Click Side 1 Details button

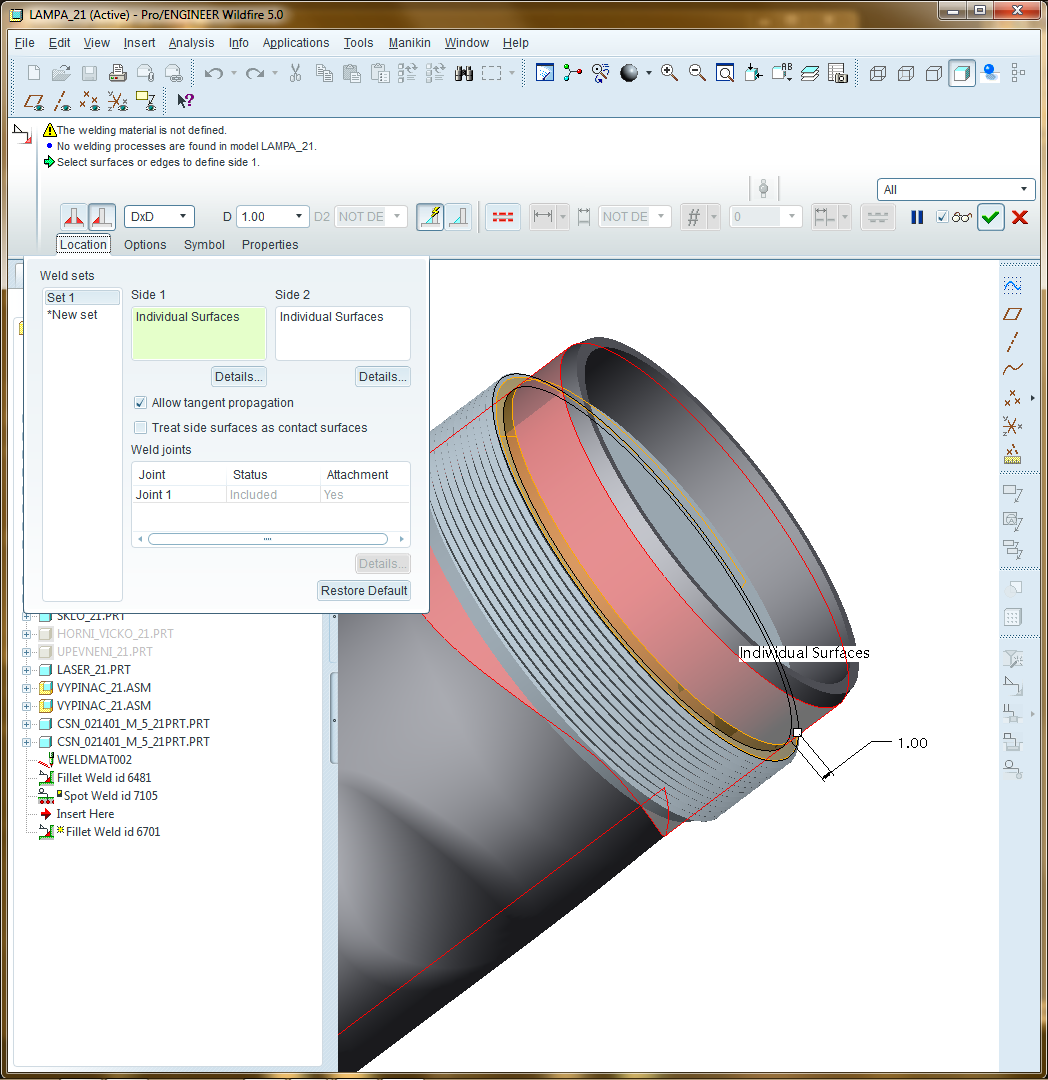(x=238, y=377)
